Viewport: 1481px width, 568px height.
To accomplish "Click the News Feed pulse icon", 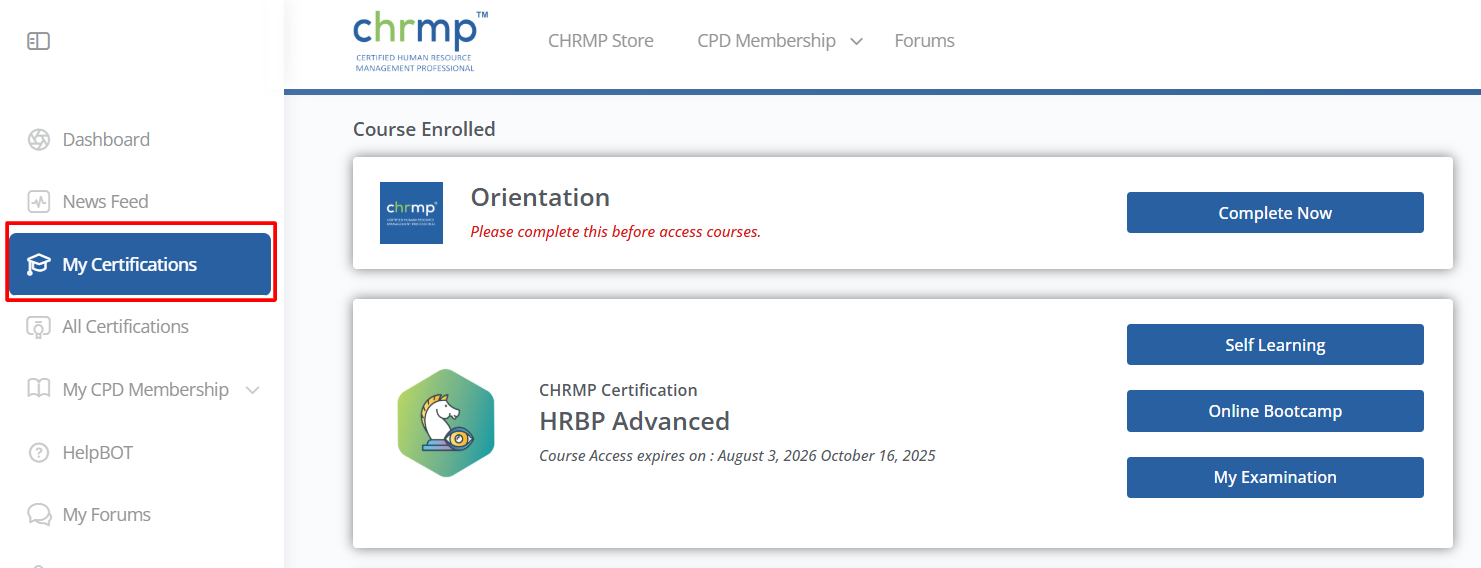I will coord(39,202).
